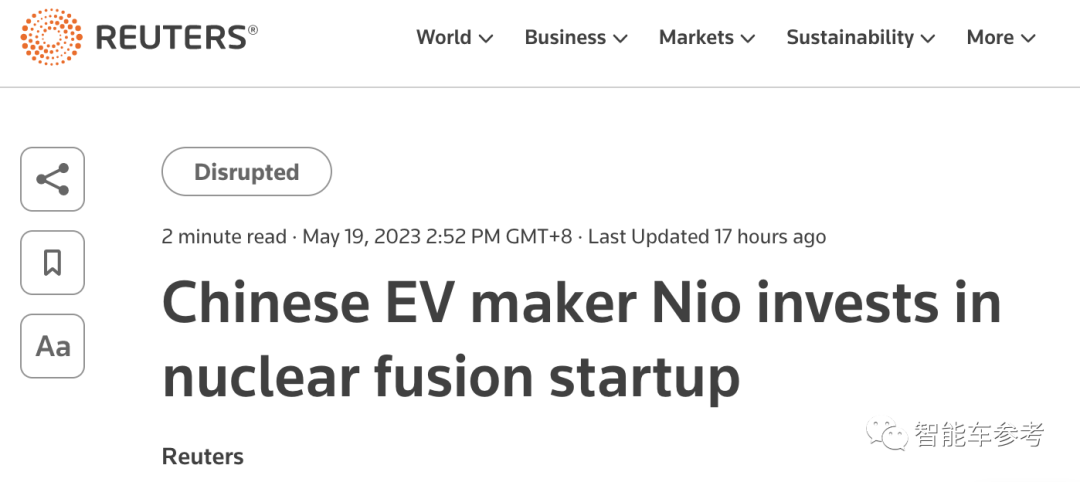Open the World menu
Viewport: 1080px width, 482px height.
pos(444,38)
